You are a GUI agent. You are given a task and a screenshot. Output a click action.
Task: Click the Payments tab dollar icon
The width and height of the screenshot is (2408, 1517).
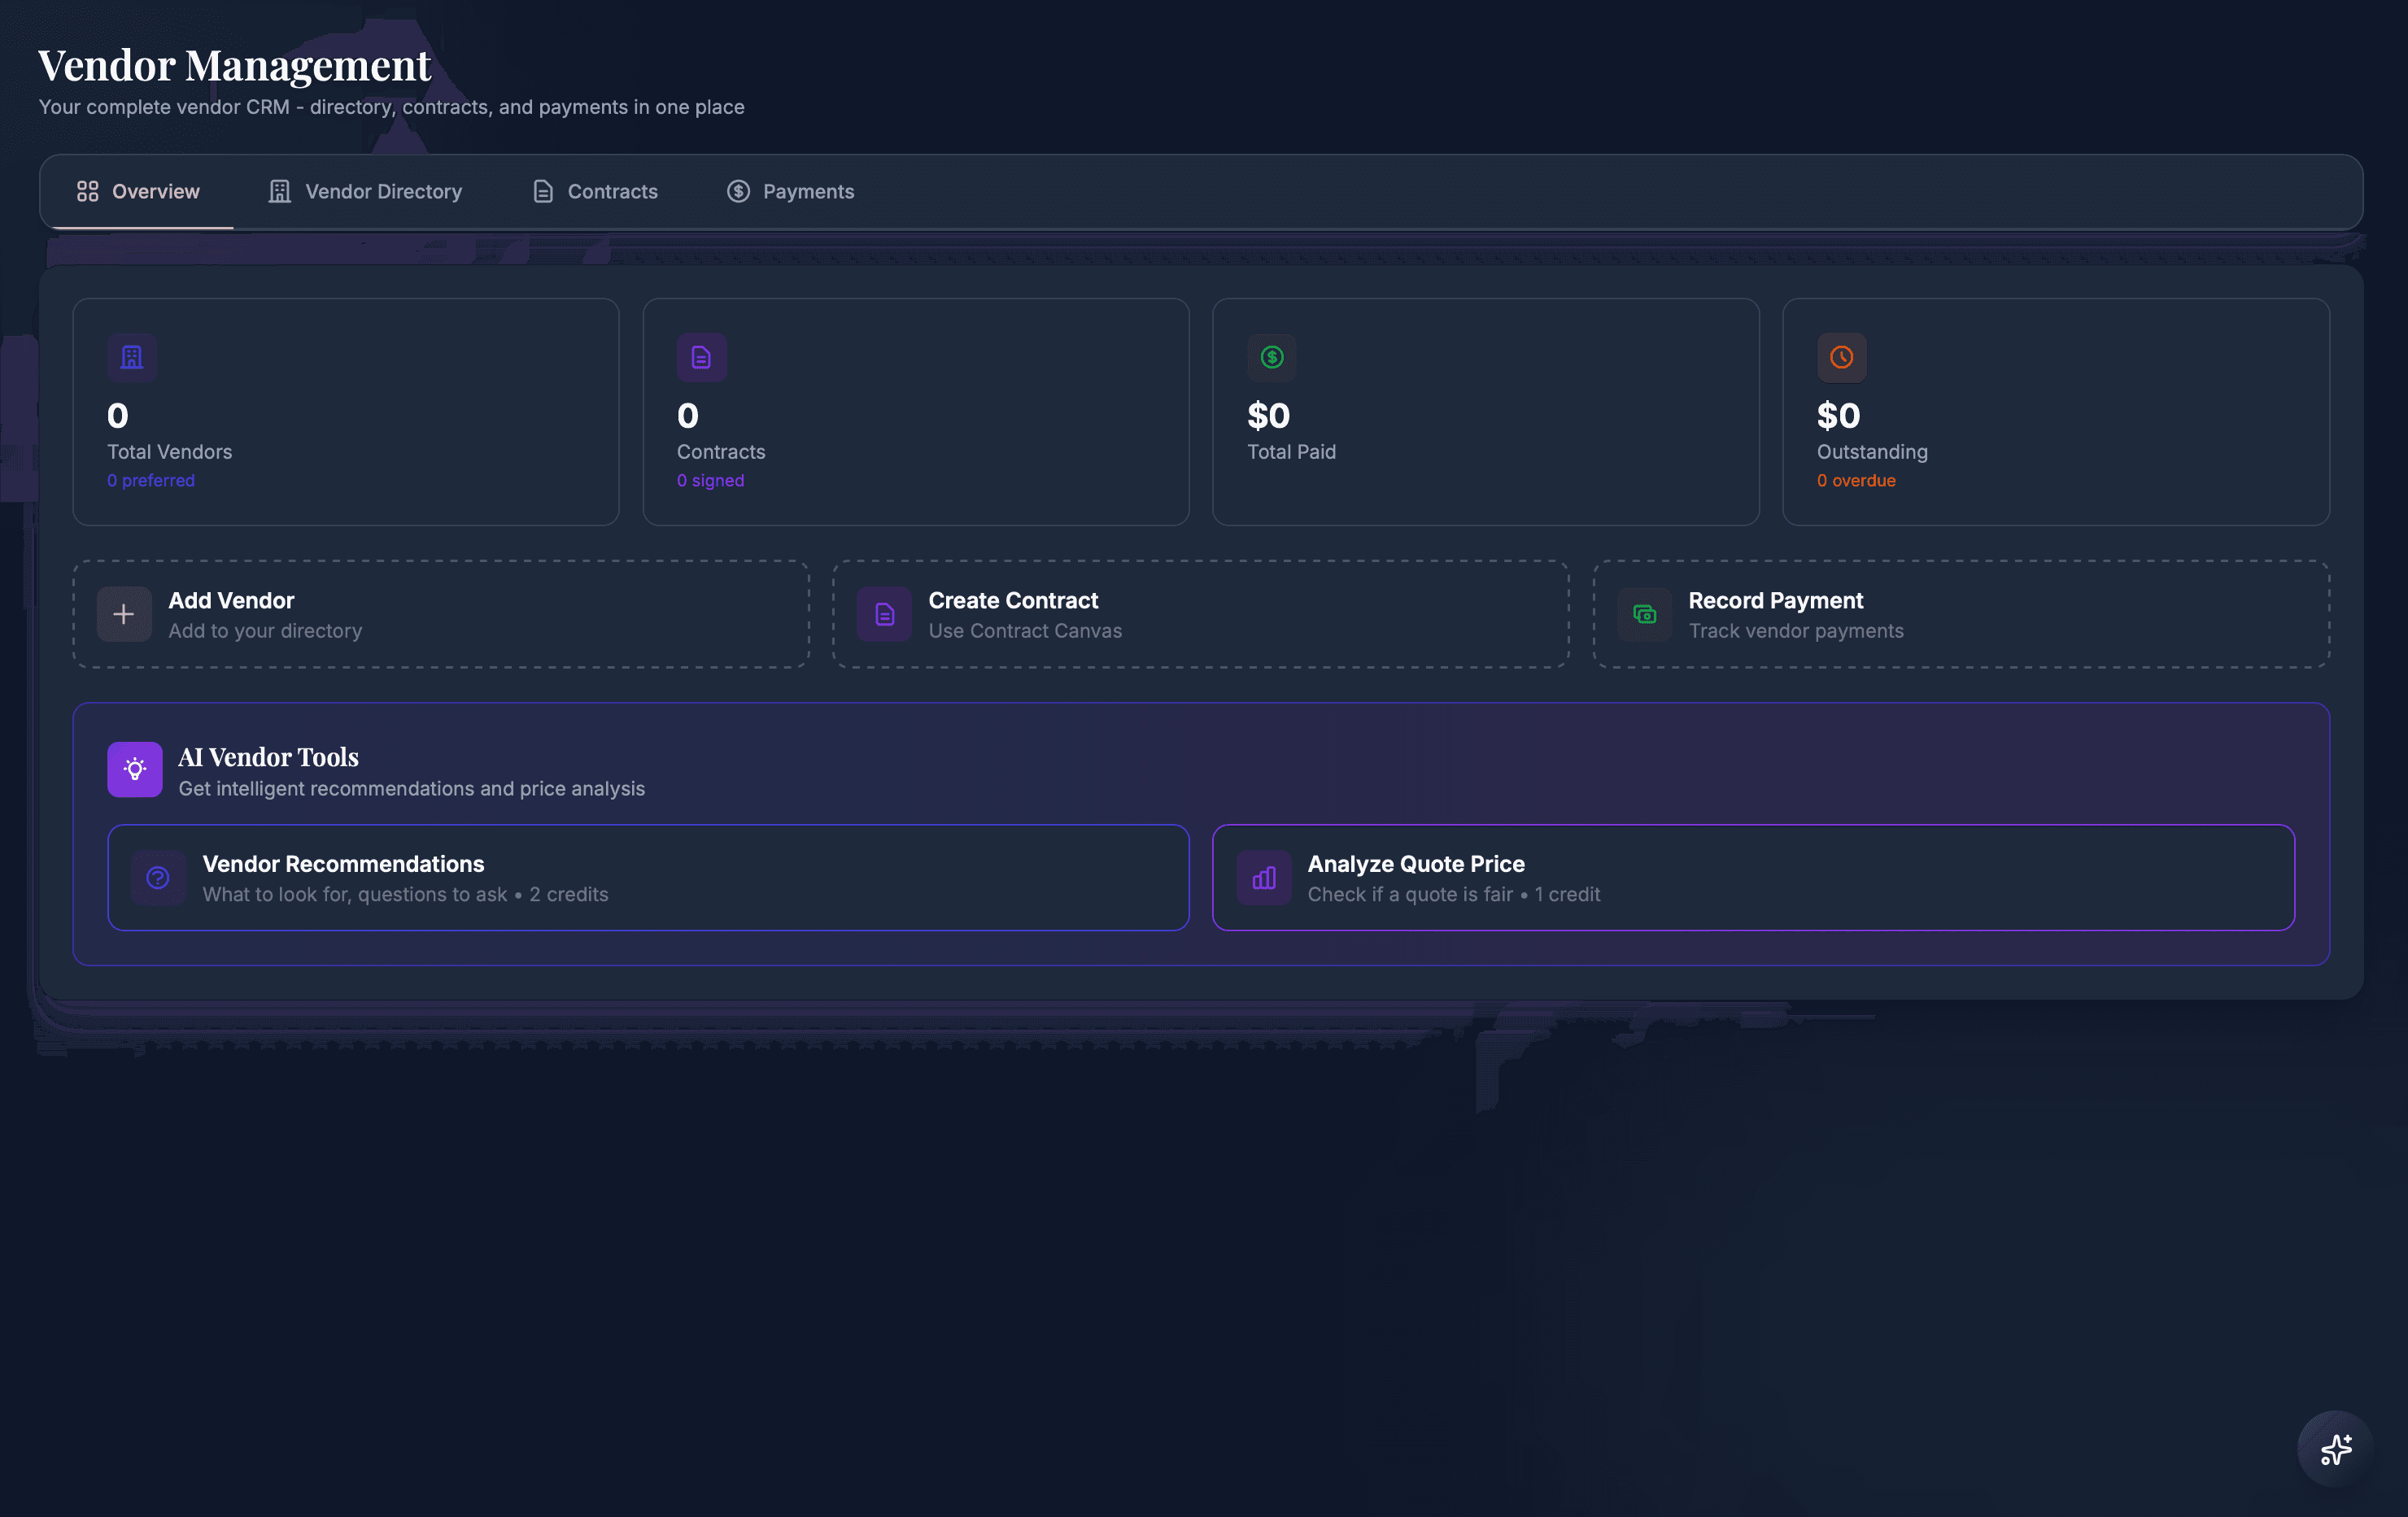point(737,191)
